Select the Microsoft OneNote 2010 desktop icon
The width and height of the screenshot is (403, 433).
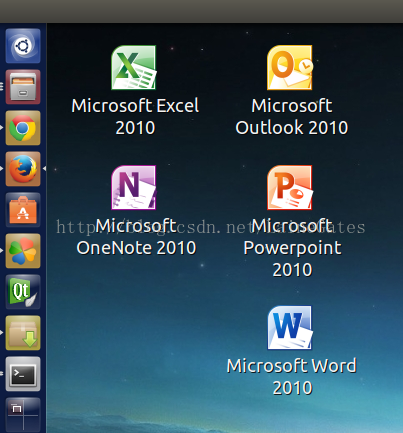pos(134,188)
